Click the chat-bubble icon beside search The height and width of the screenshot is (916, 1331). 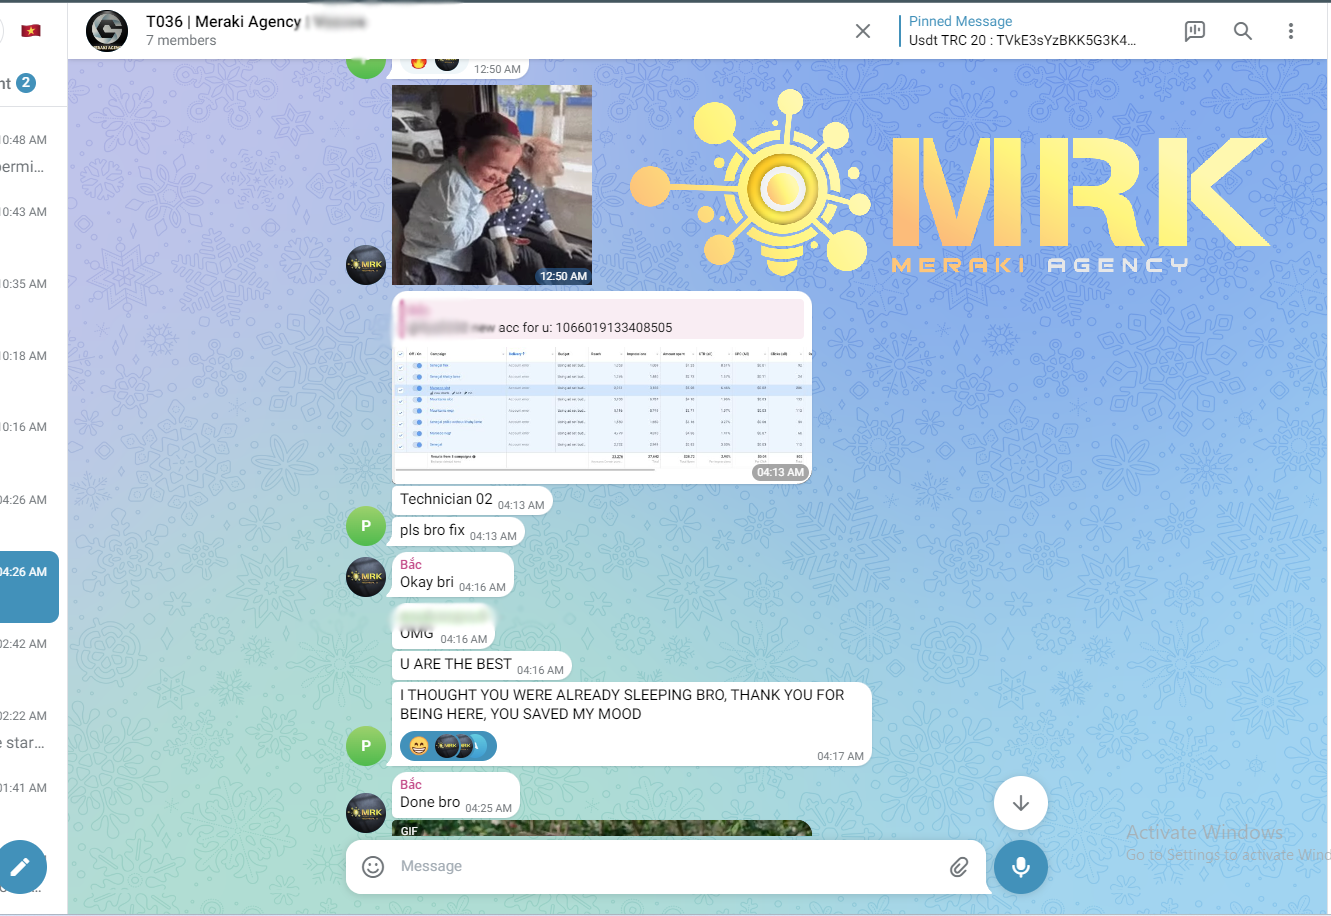click(x=1195, y=31)
